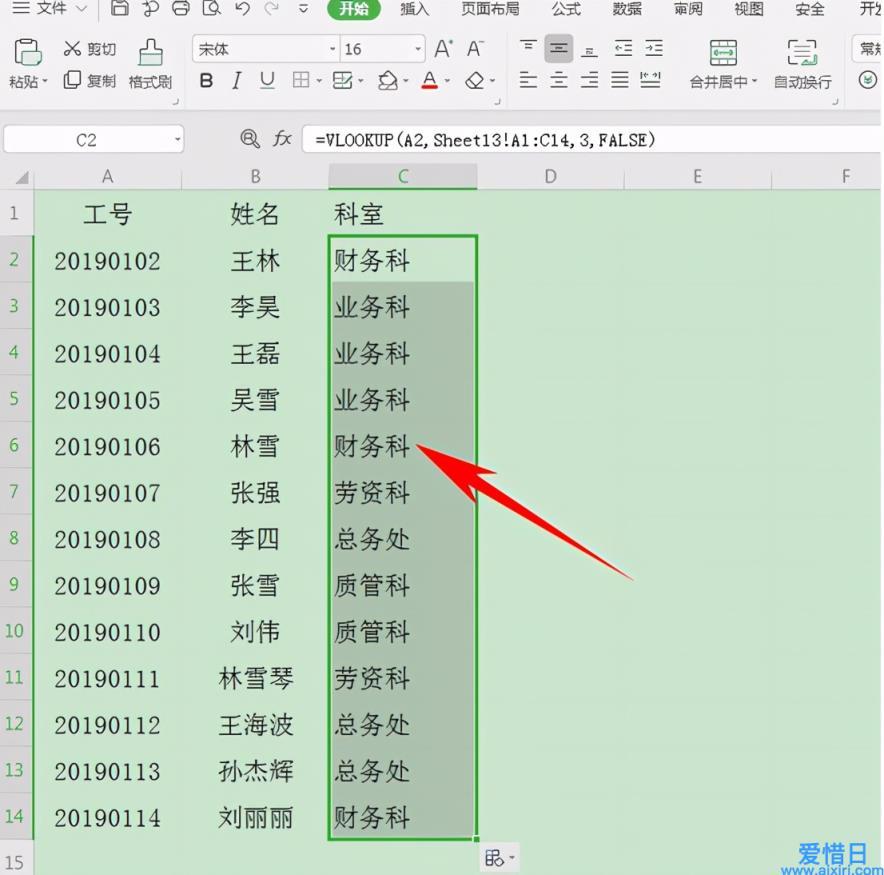Click the undo arrow icon
This screenshot has width=884, height=875.
tap(242, 10)
